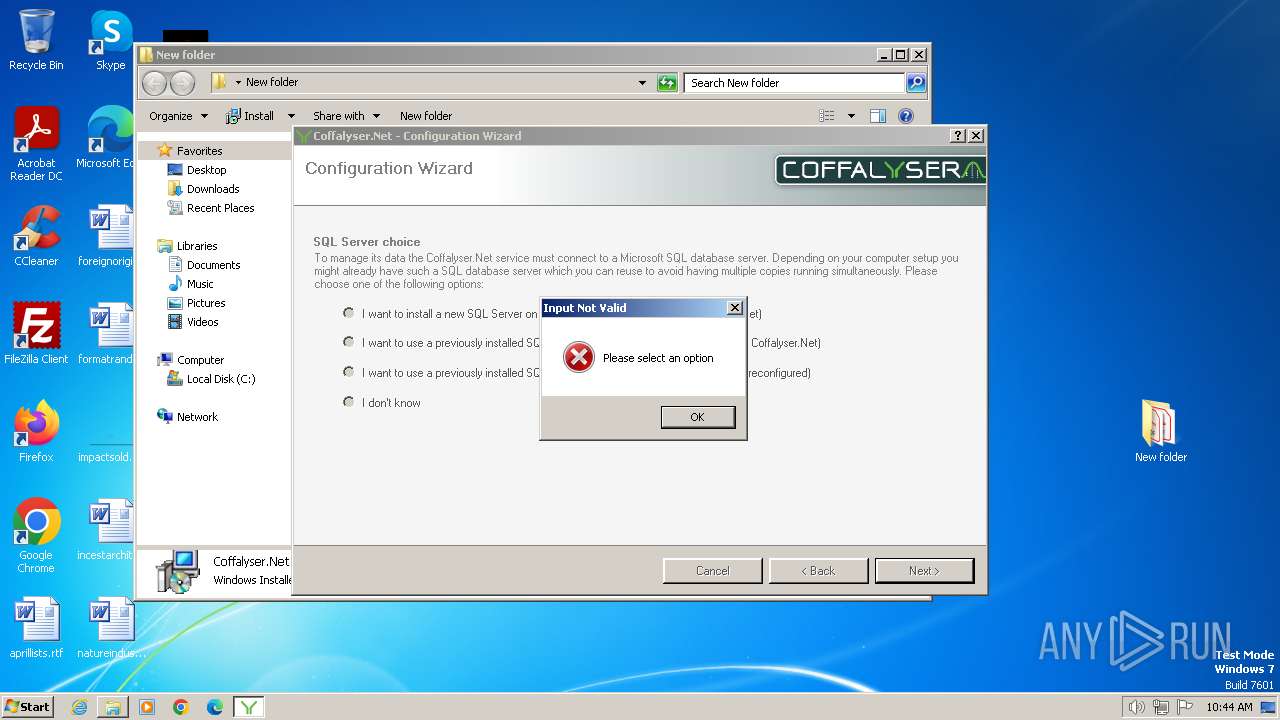Click the volume icon in system tray
Image resolution: width=1280 pixels, height=720 pixels.
coord(1137,707)
